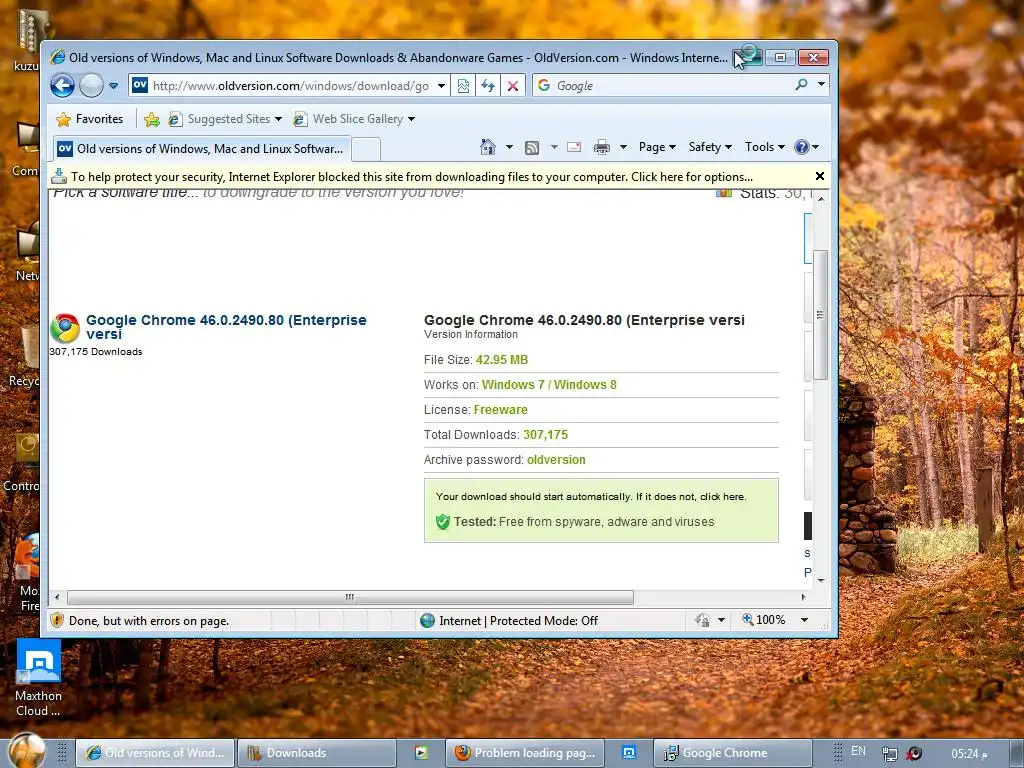Click the 'Freeware' license text
Image resolution: width=1024 pixels, height=768 pixels.
tap(500, 409)
